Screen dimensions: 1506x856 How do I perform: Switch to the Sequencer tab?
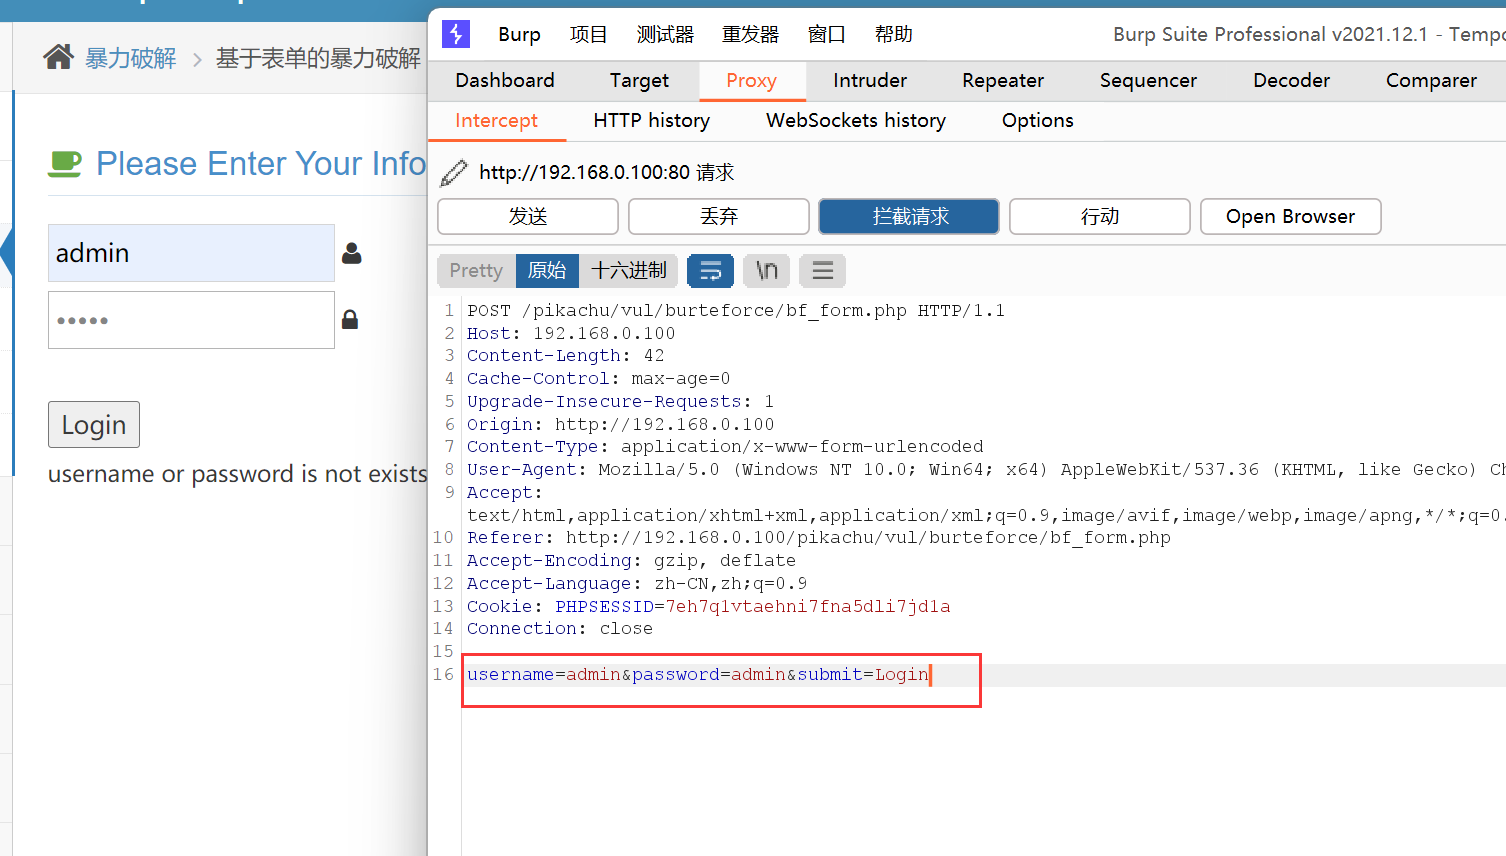coord(1148,80)
